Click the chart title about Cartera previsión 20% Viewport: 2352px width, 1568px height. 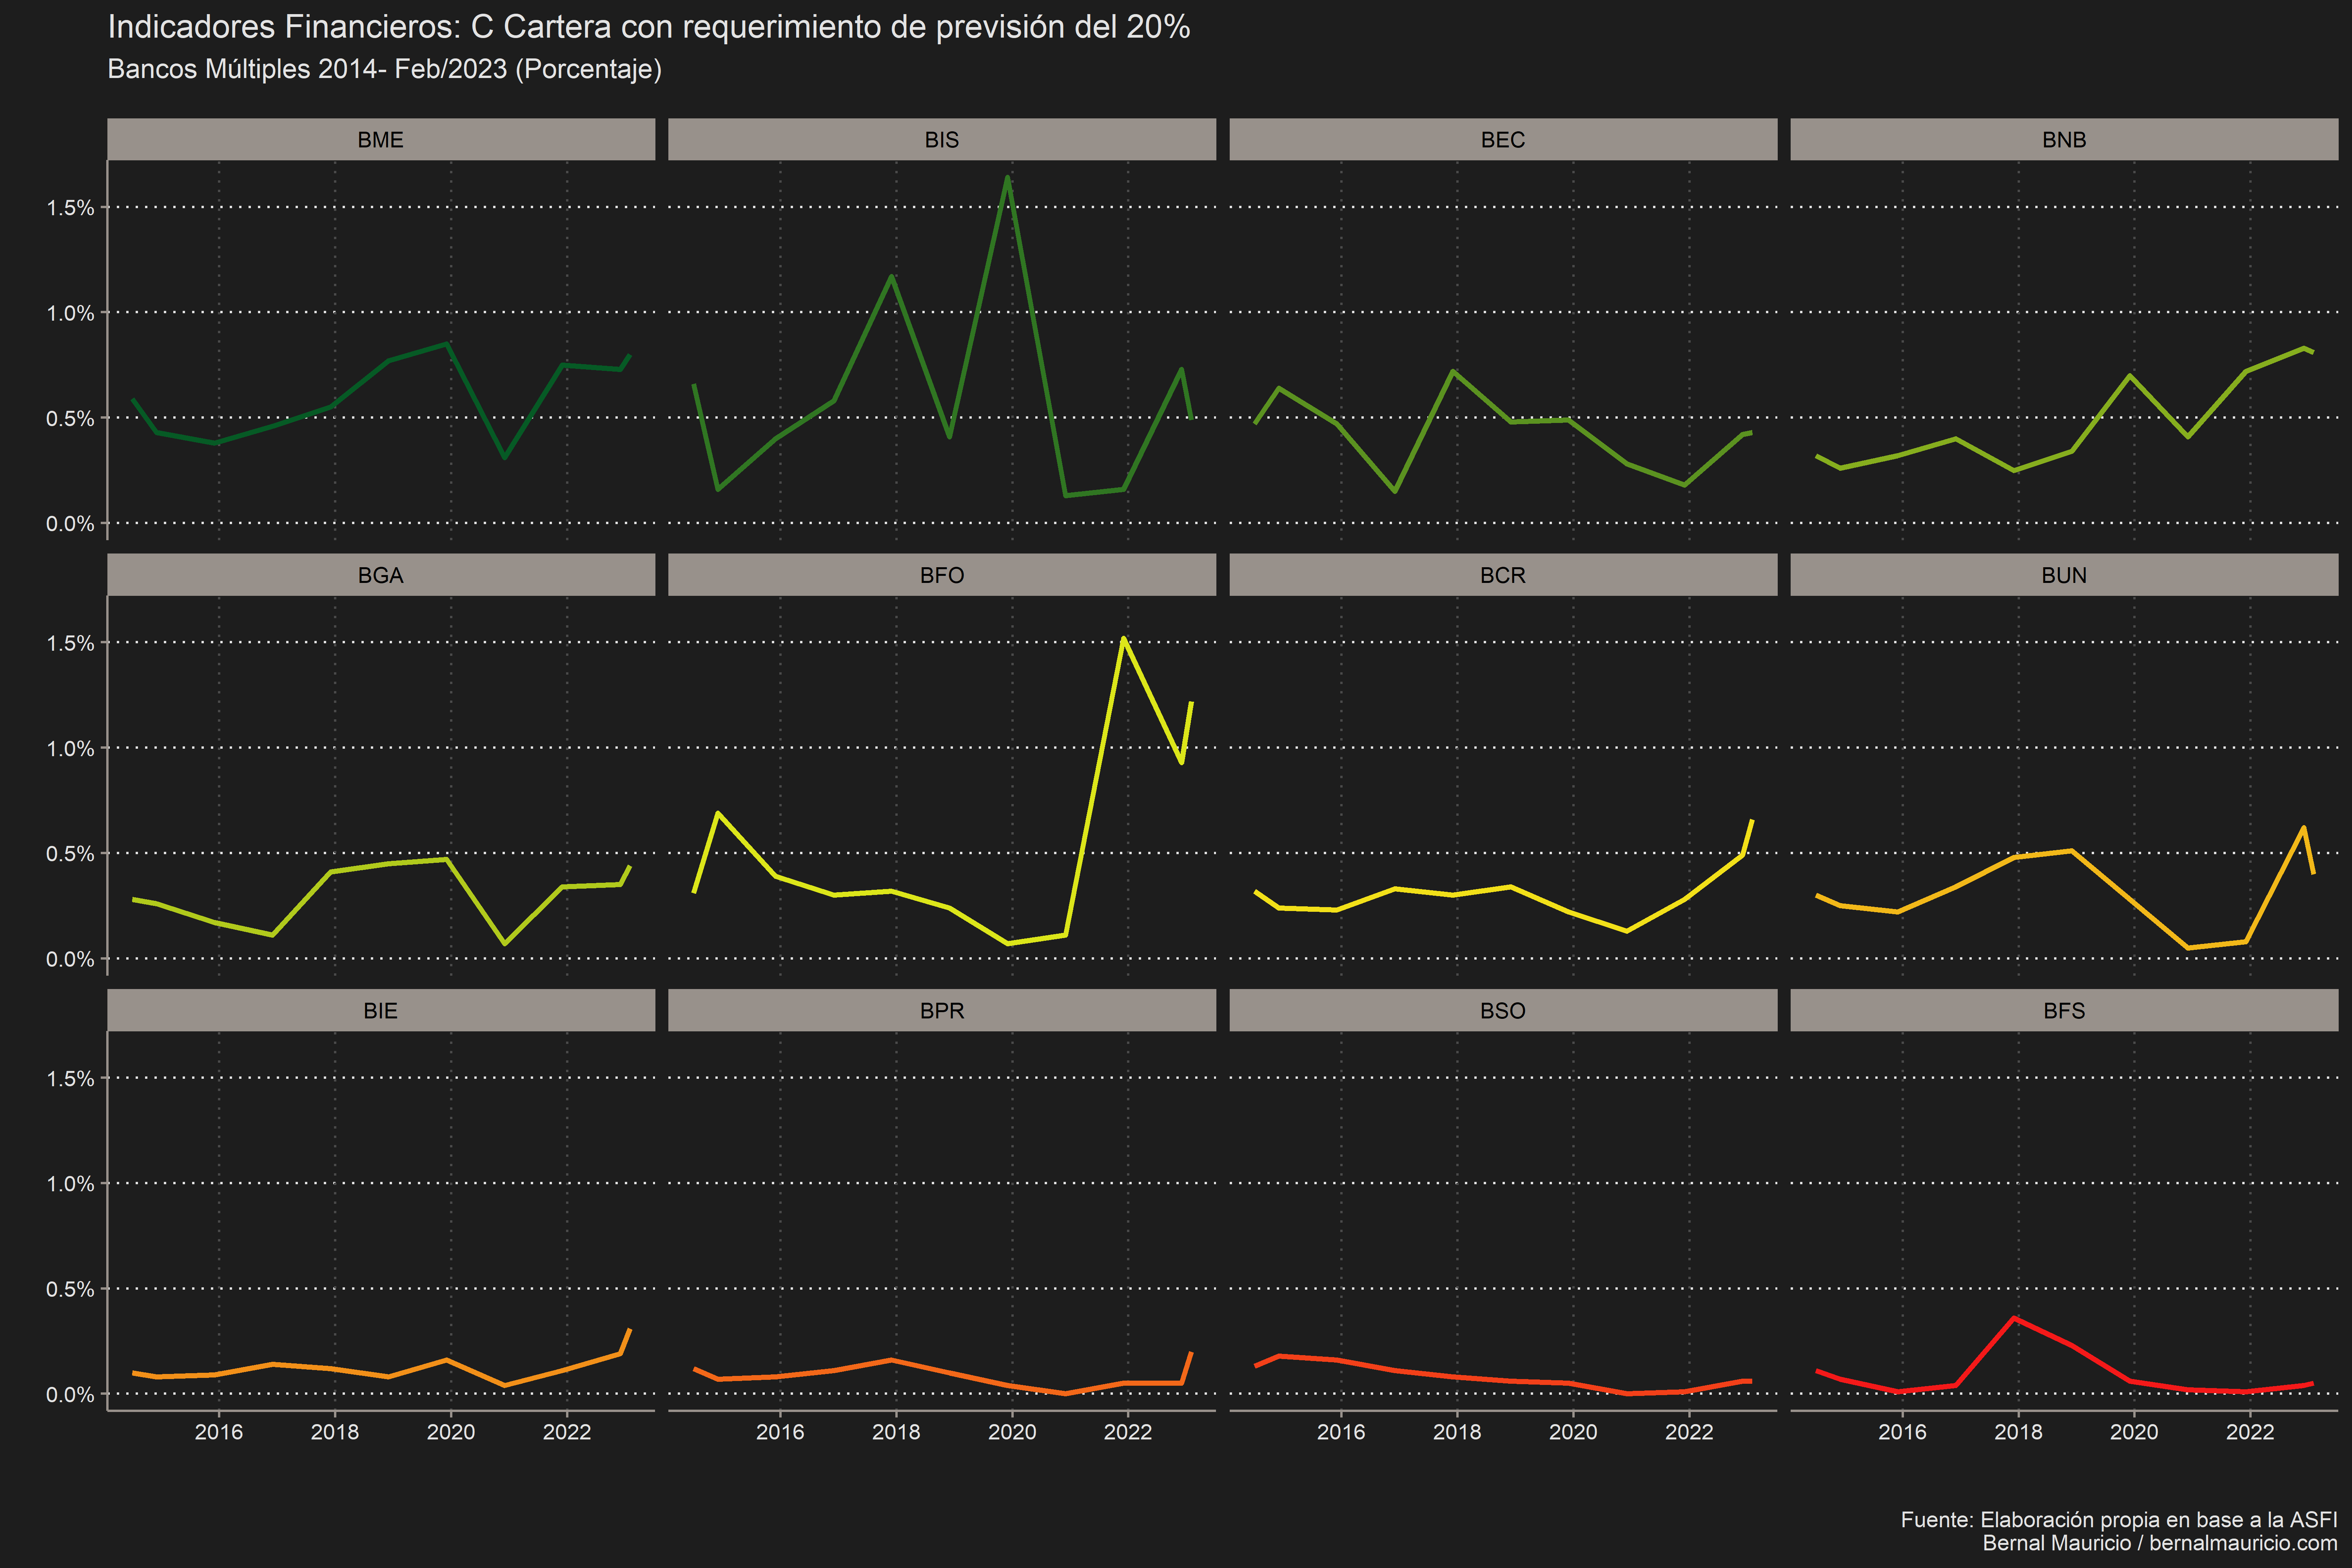649,27
